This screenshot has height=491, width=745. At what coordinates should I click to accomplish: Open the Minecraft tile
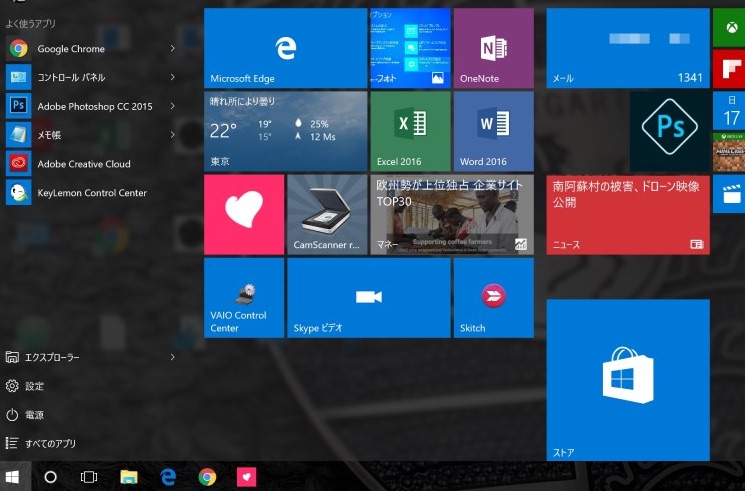[729, 152]
